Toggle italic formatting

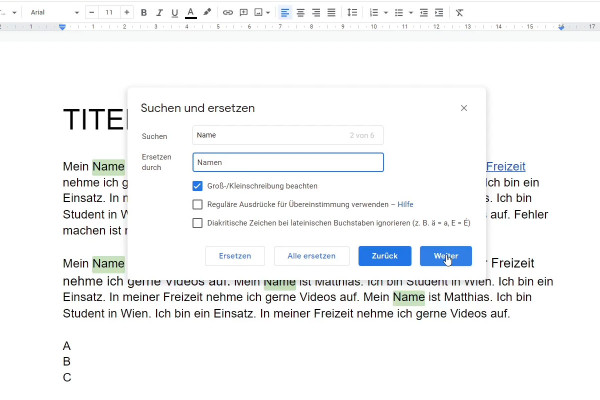coord(159,13)
